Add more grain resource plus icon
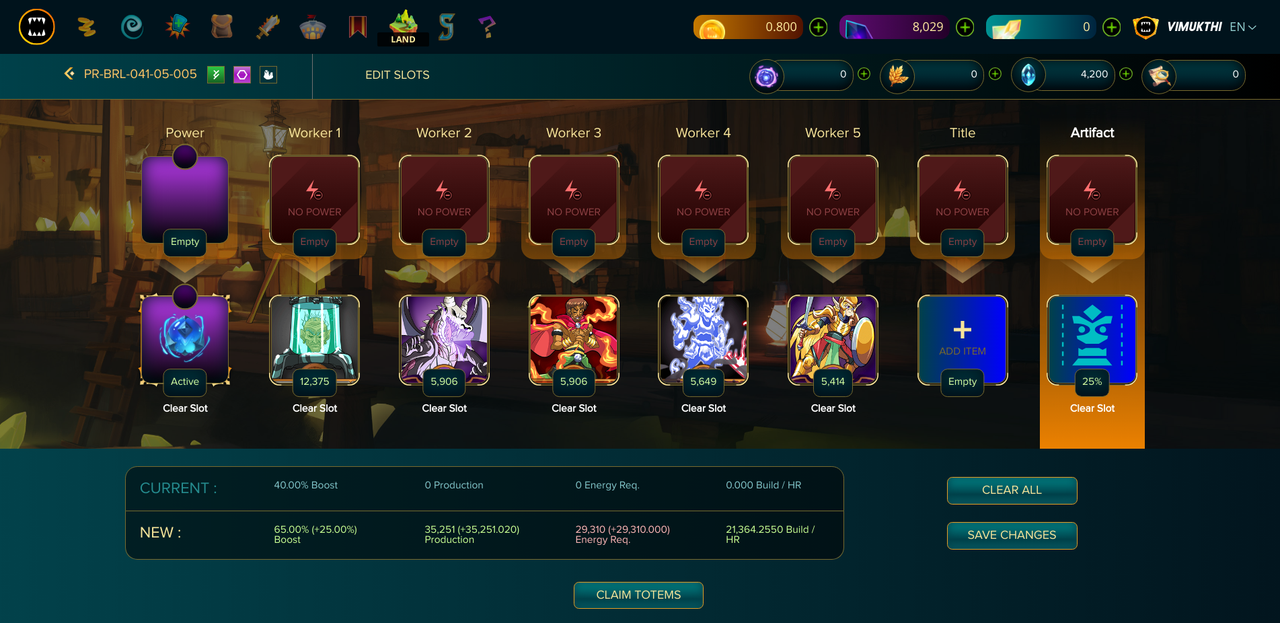Image resolution: width=1280 pixels, height=623 pixels. 995,74
